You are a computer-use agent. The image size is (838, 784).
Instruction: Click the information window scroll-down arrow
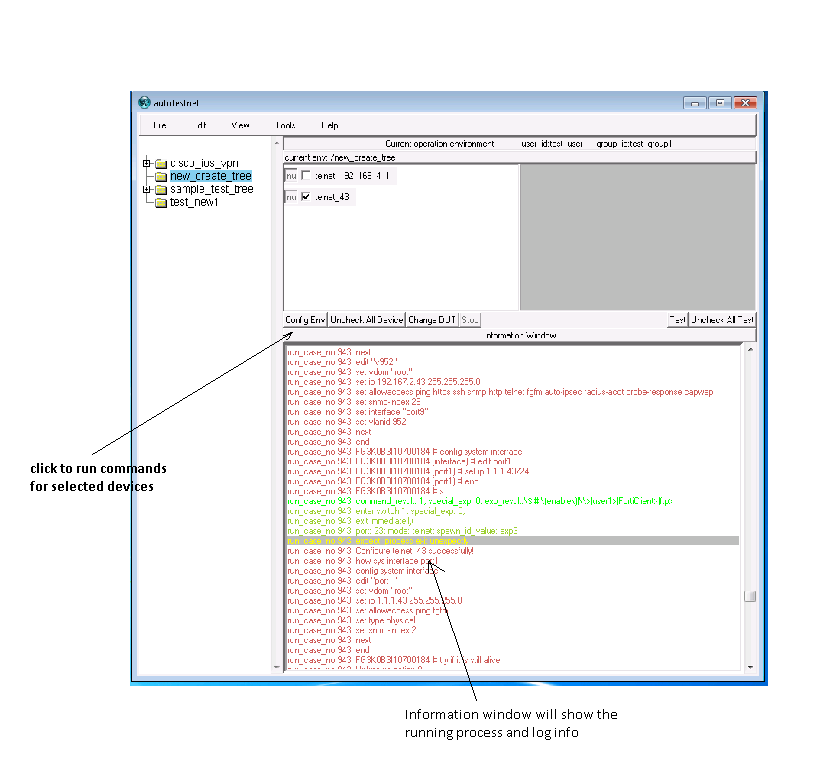point(750,665)
